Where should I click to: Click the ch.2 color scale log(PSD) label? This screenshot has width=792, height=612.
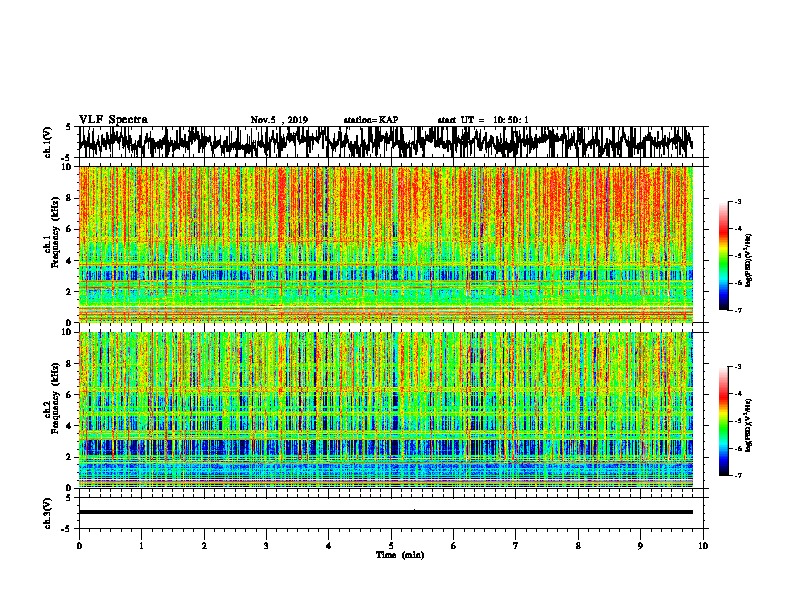pos(749,425)
